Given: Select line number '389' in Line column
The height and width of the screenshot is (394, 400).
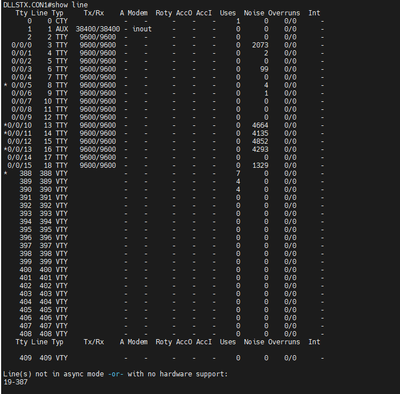Looking at the screenshot, I should (x=46, y=181).
